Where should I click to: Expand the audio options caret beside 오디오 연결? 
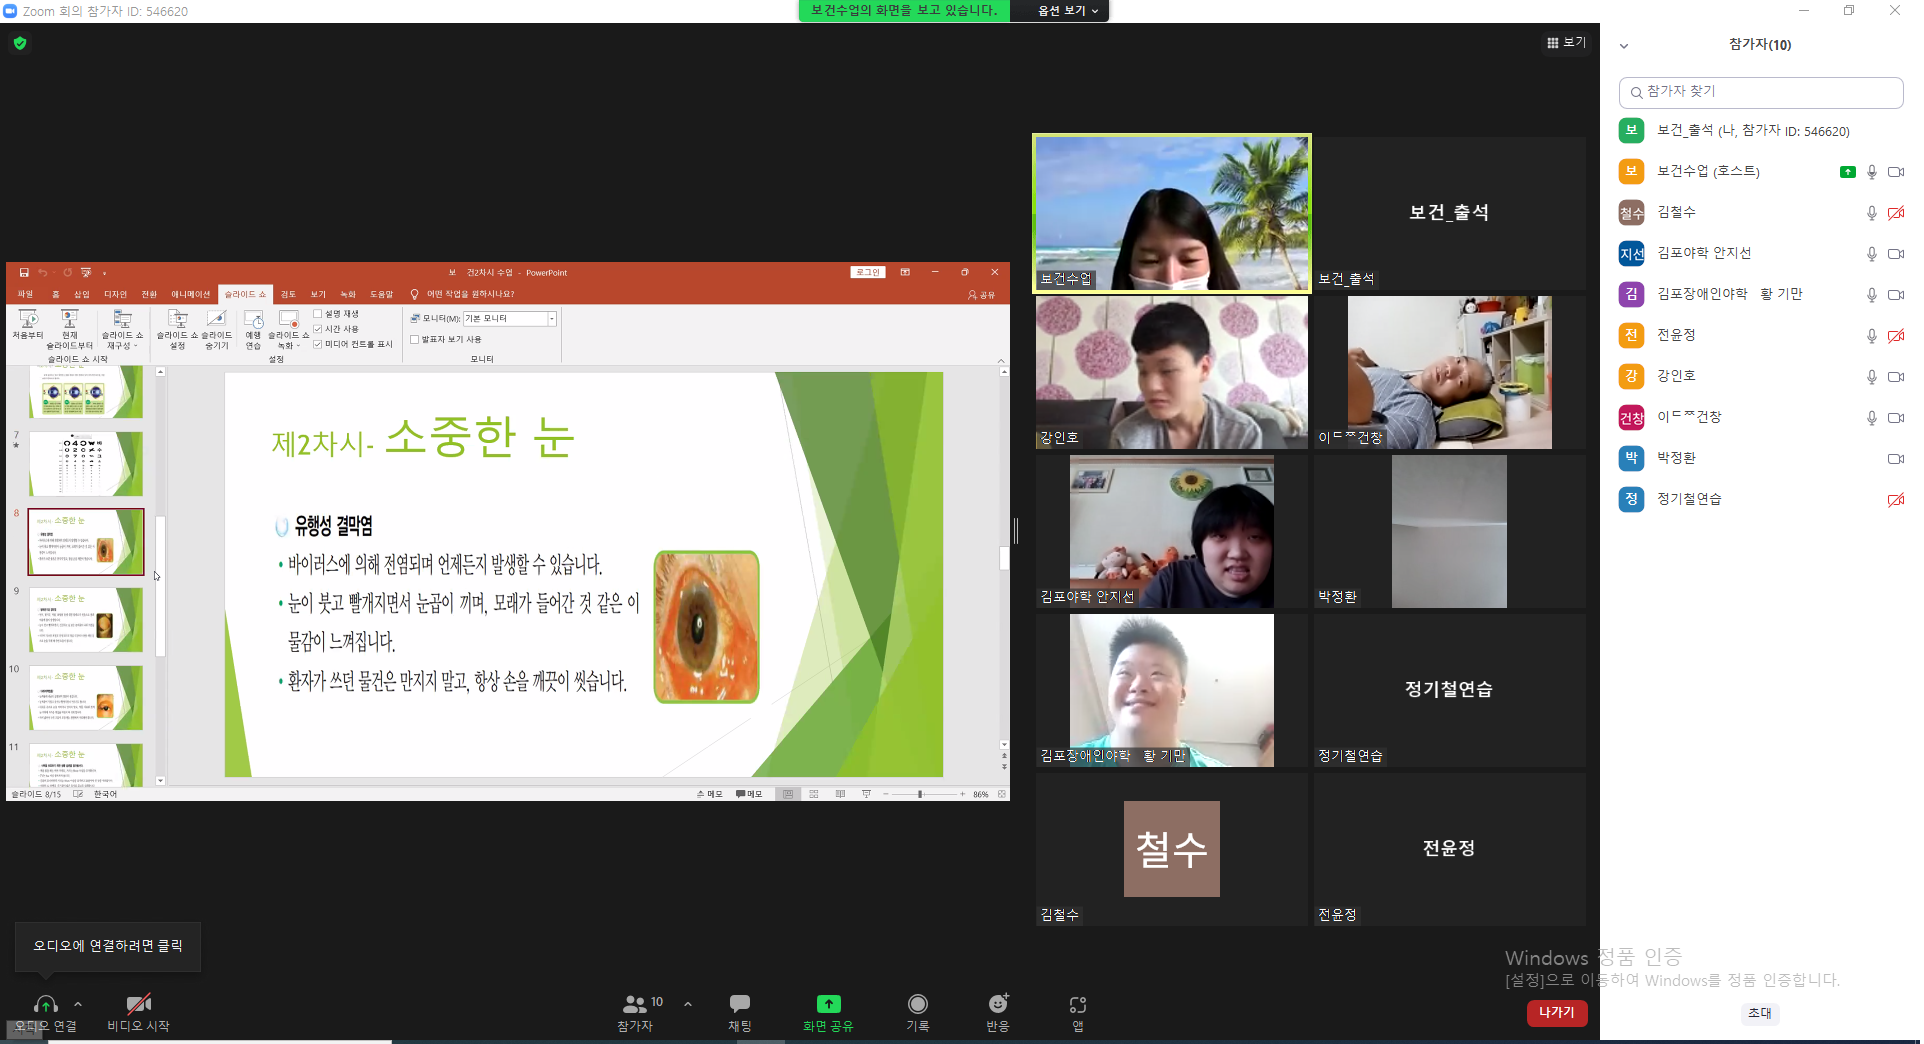tap(78, 1004)
